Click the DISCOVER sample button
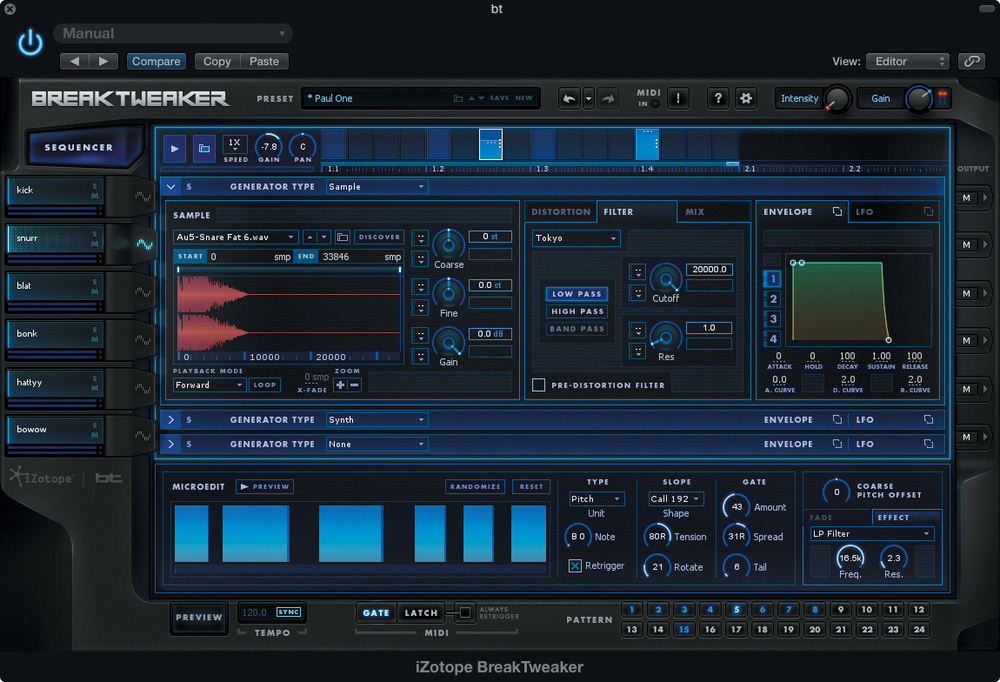 pyautogui.click(x=379, y=237)
